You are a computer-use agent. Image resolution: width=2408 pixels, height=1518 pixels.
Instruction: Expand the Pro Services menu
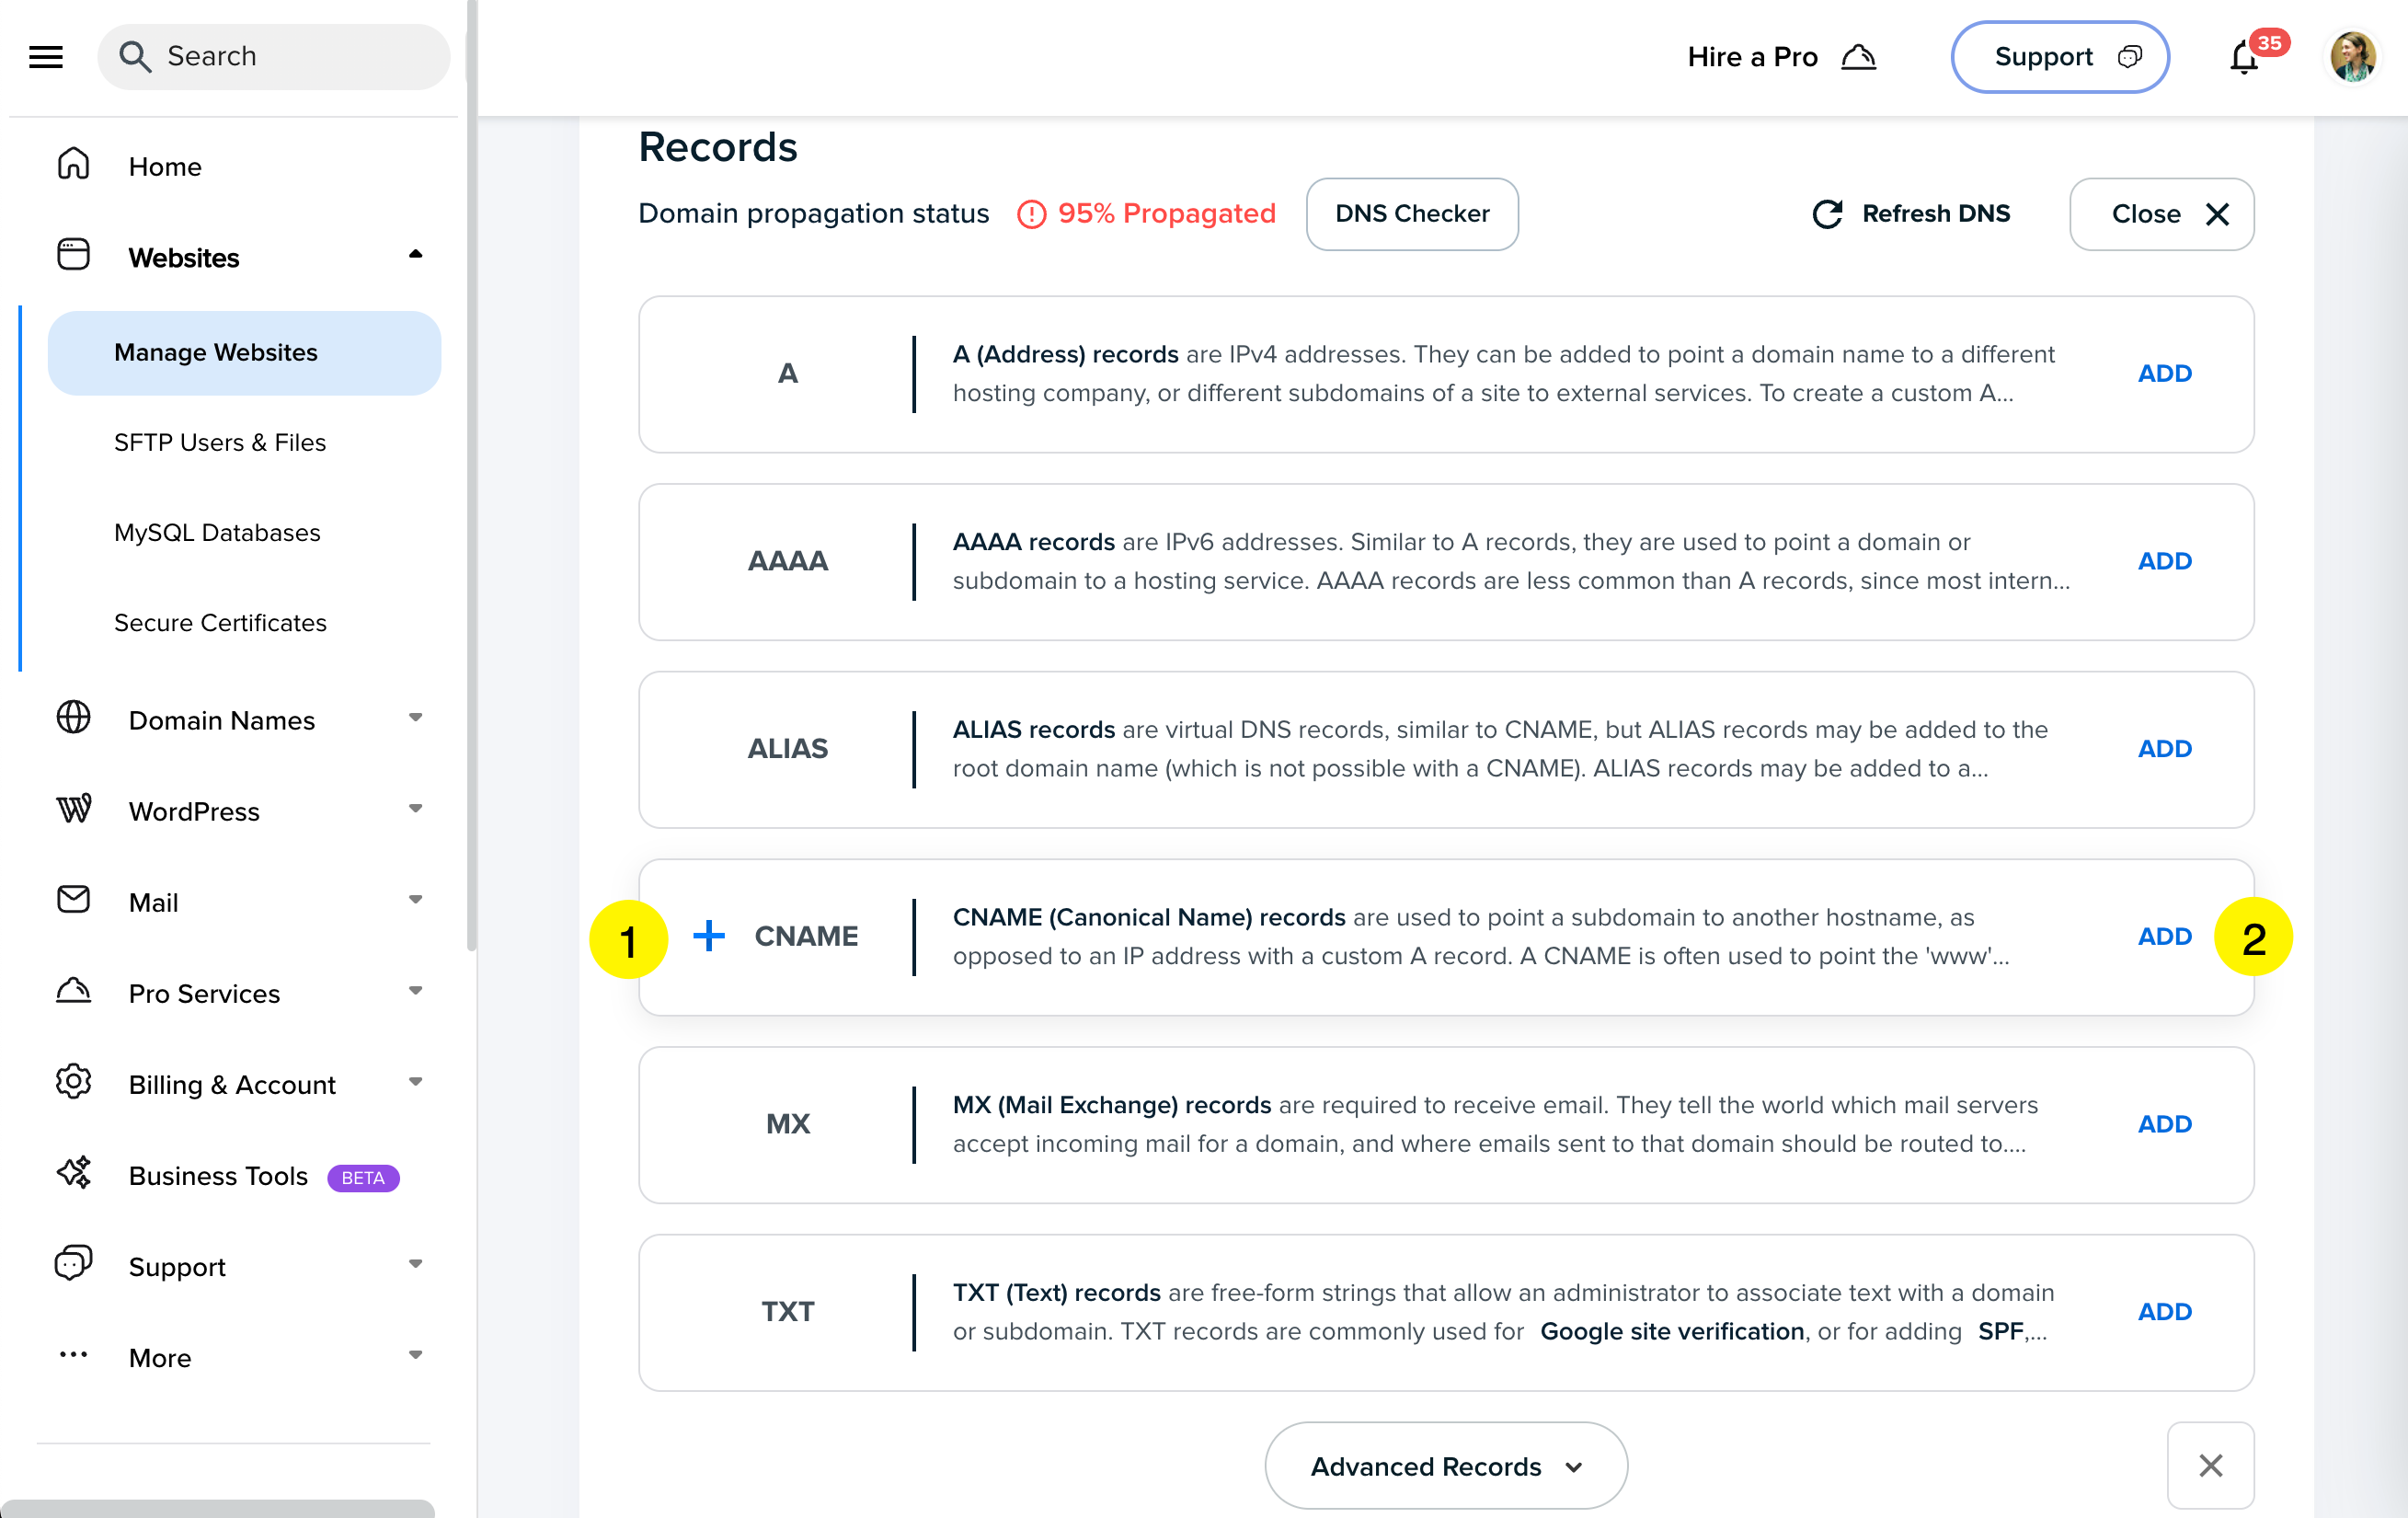tap(415, 991)
